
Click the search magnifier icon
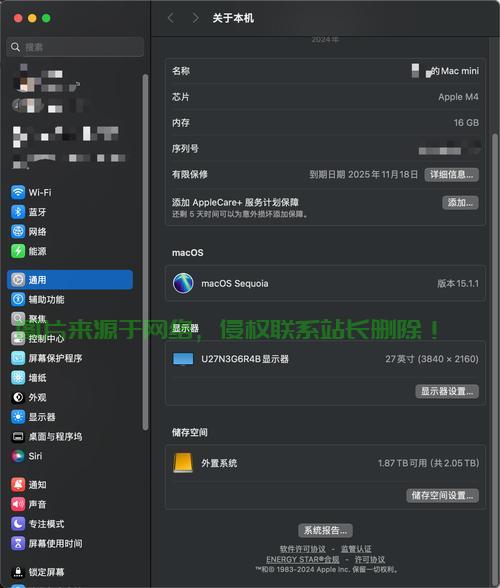point(15,47)
